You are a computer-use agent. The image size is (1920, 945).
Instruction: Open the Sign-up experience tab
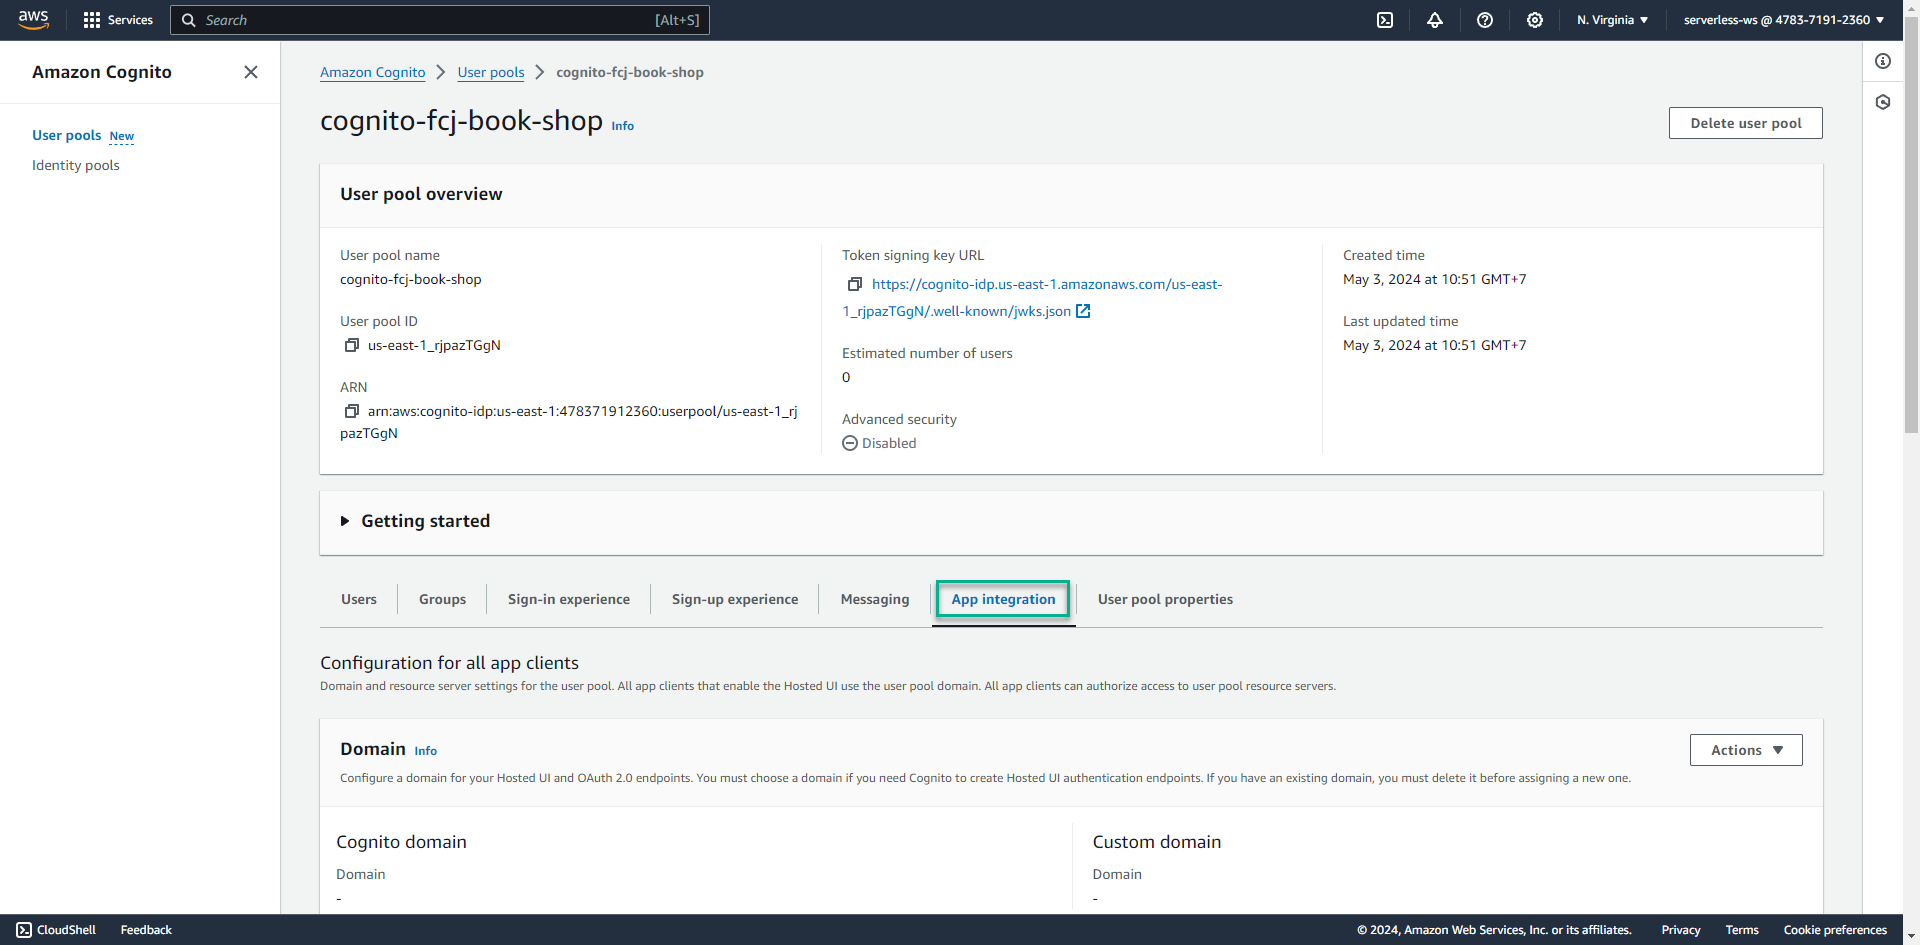pos(735,599)
